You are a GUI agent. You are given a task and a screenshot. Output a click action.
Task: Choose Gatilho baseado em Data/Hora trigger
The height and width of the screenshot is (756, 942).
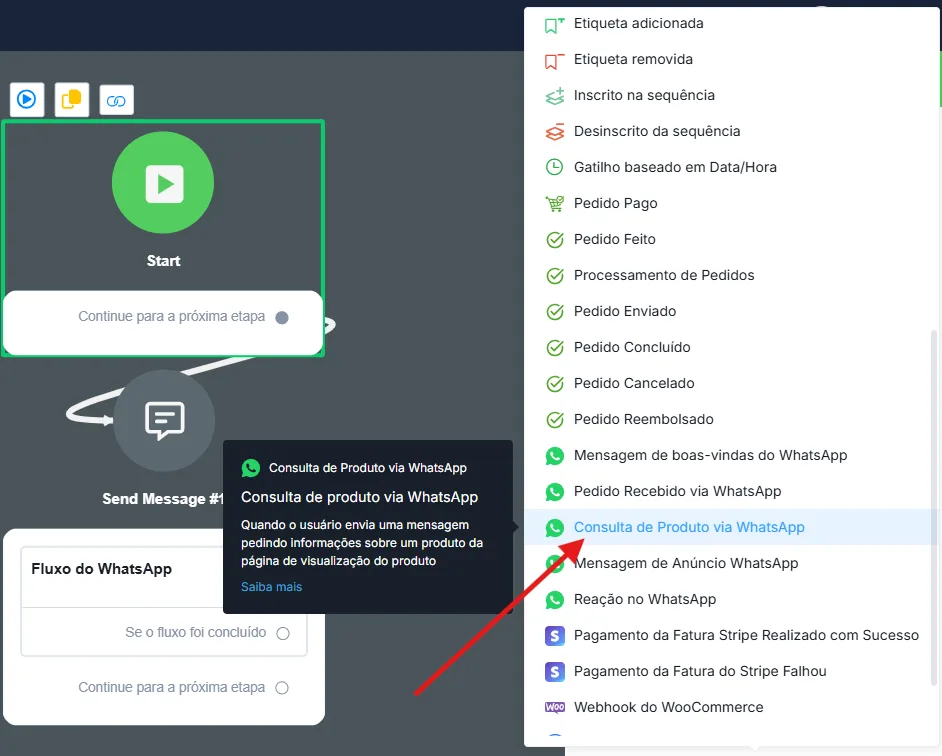[732, 167]
